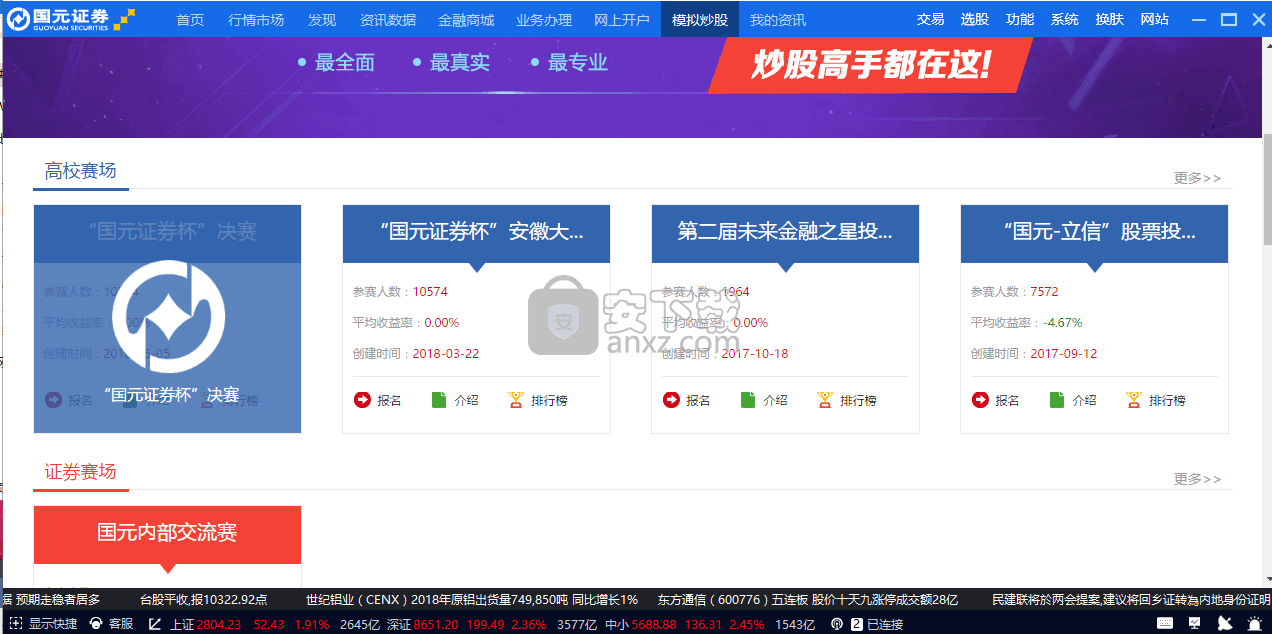Select 业务办理 tab
This screenshot has width=1272, height=634.
(544, 19)
